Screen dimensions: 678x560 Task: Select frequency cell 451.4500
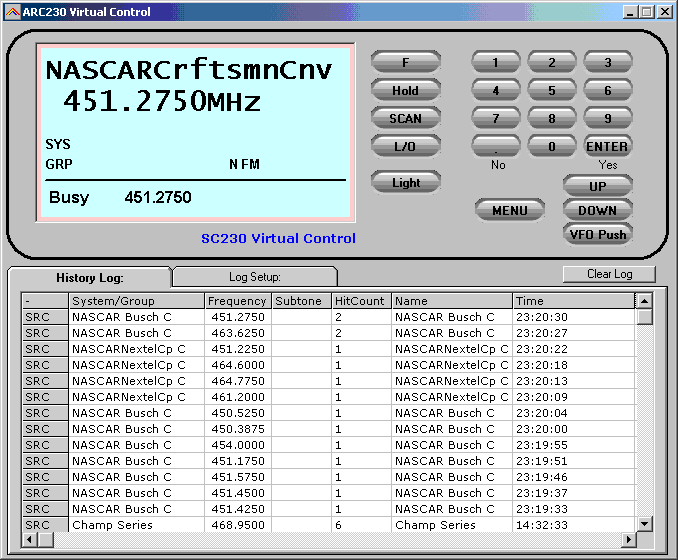click(x=238, y=493)
